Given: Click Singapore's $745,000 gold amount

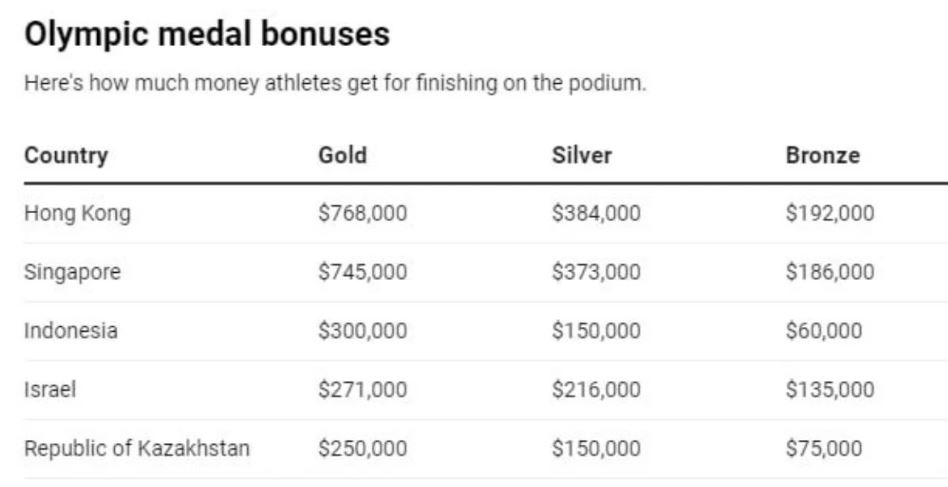Looking at the screenshot, I should (x=362, y=272).
